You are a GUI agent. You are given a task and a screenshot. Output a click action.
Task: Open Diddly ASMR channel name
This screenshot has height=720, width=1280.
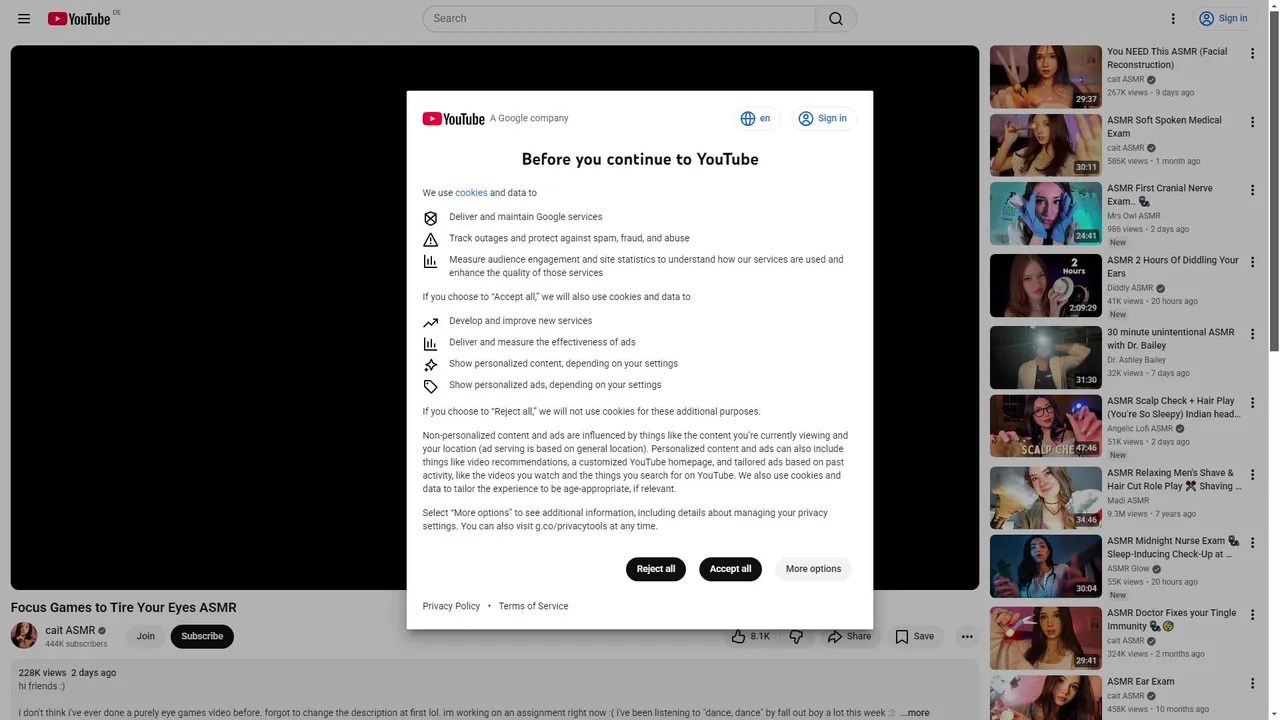pos(1130,288)
